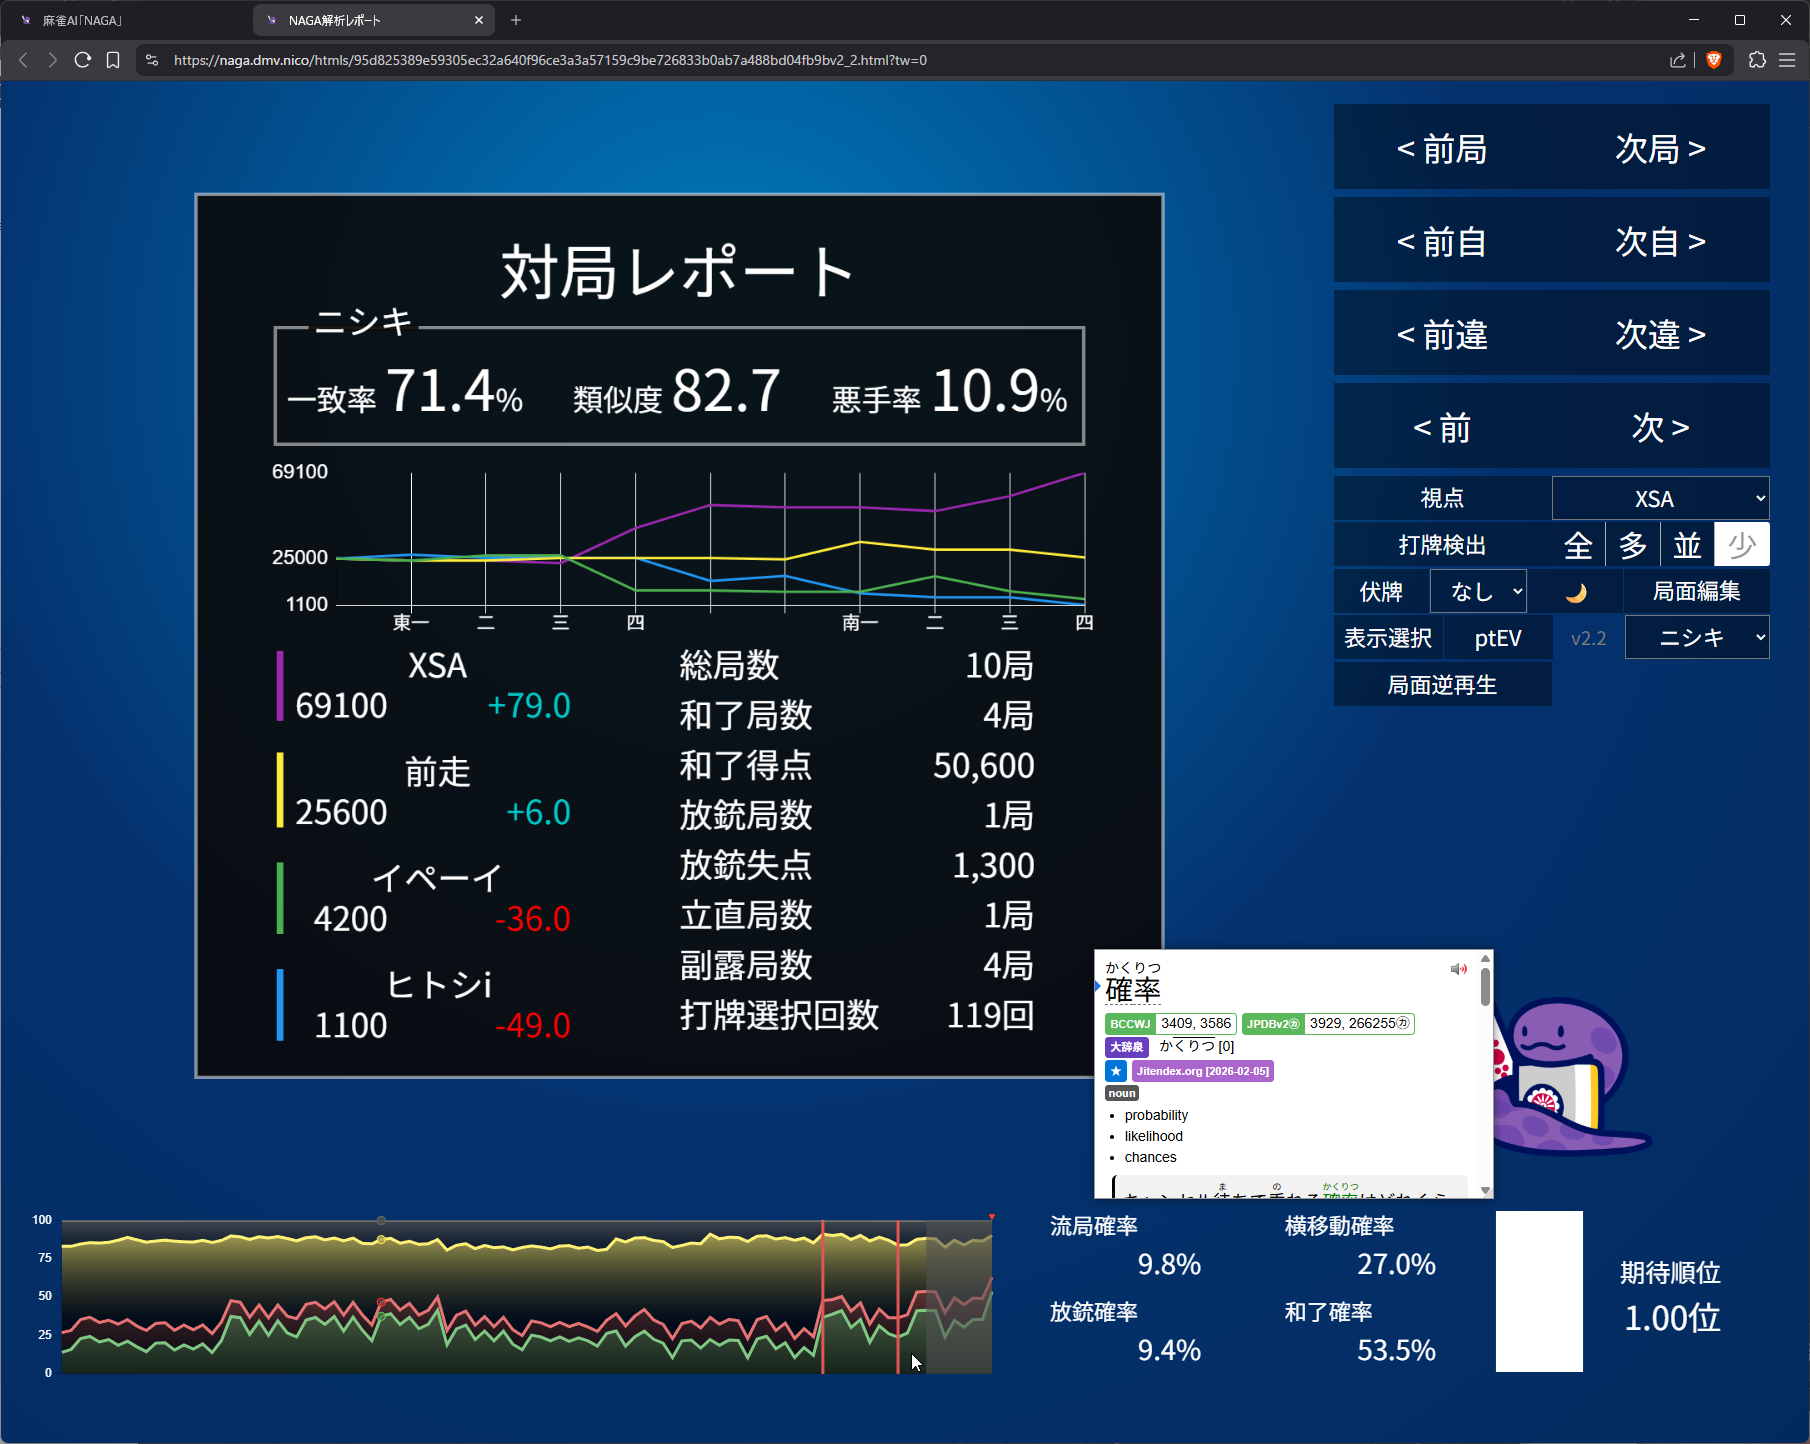Expand the 伏牌 なし dropdown
1810x1444 pixels.
pos(1478,592)
